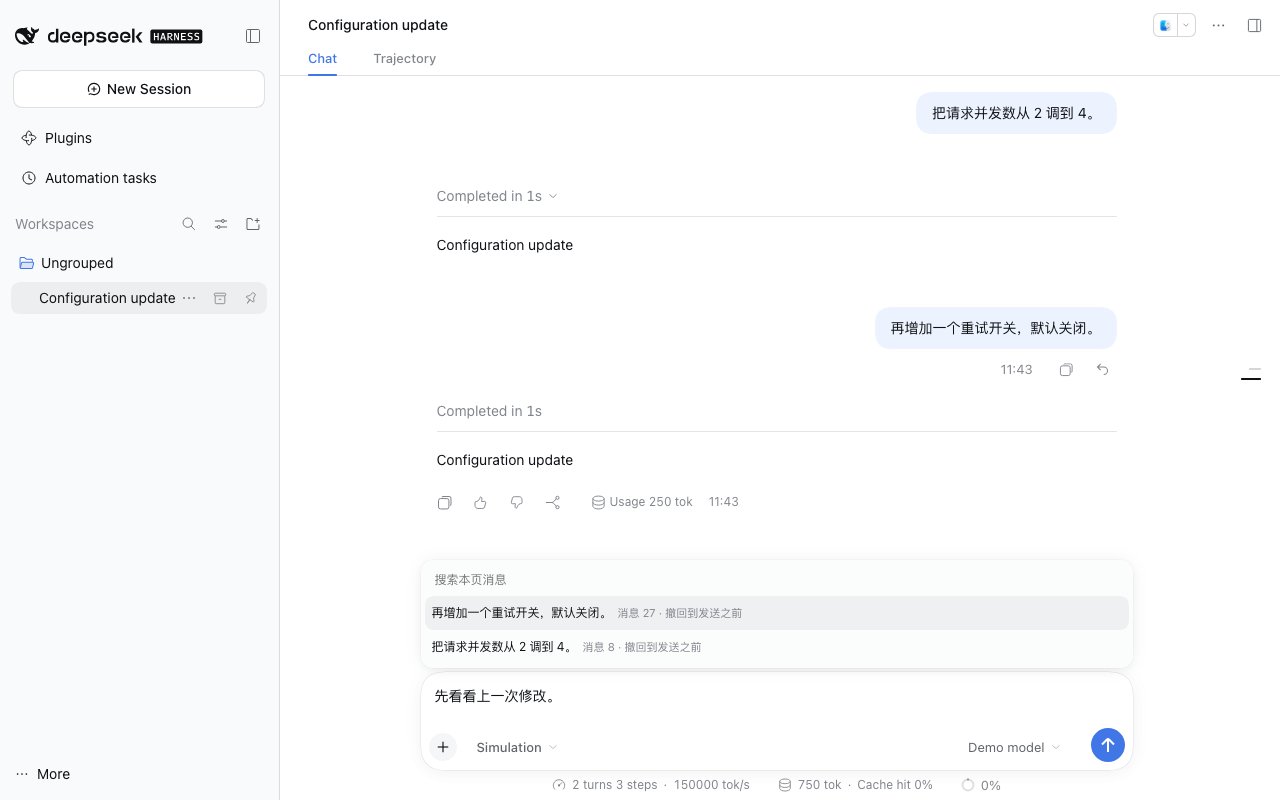Viewport: 1280px width, 800px height.
Task: Click the share icon under the response
Action: click(553, 502)
